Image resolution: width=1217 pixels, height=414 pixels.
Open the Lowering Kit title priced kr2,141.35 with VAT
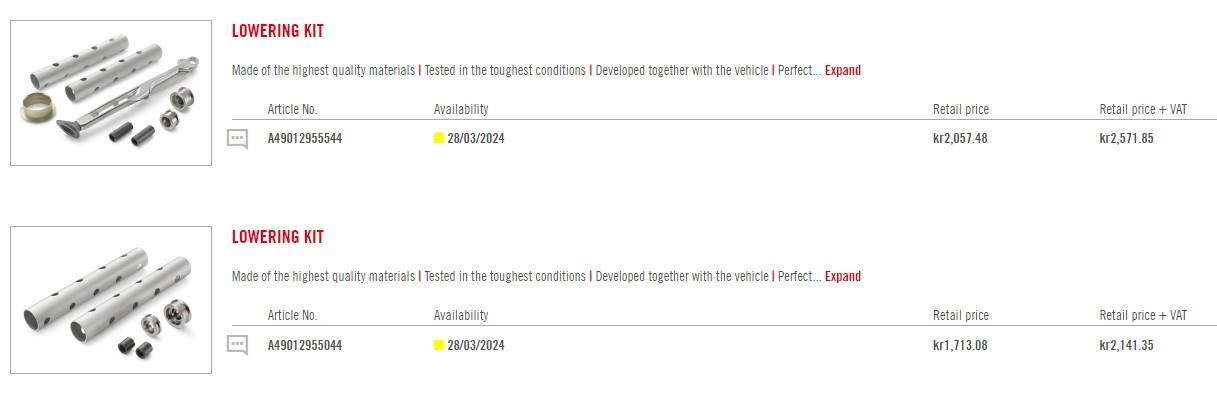(x=278, y=237)
